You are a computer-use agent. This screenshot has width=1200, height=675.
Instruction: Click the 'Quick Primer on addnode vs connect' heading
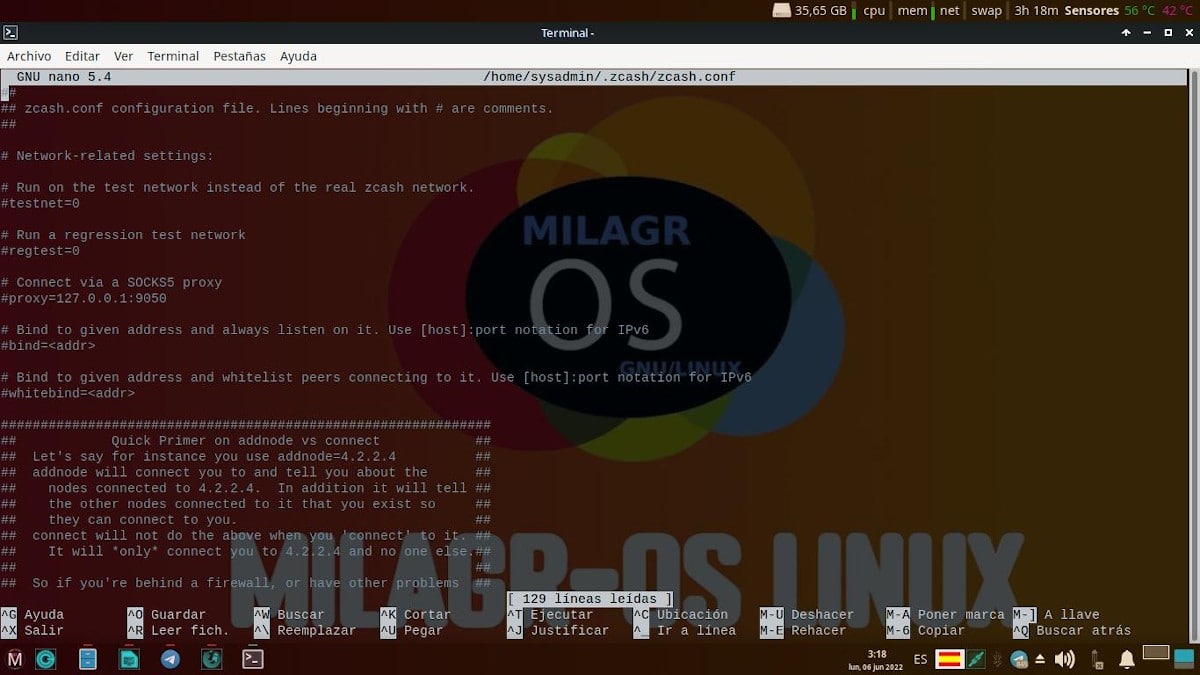(246, 441)
